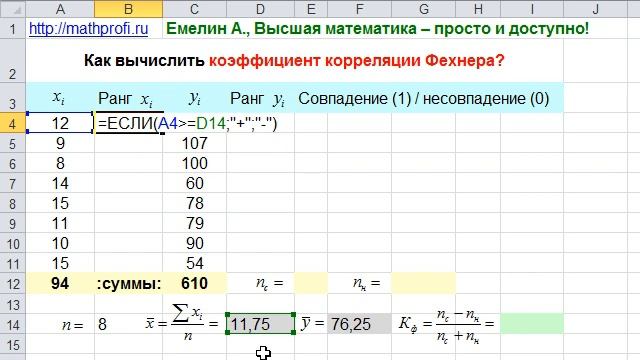Screen dimensions: 640x360
Task: Click the empty yellow nc result cell
Action: pos(311,283)
